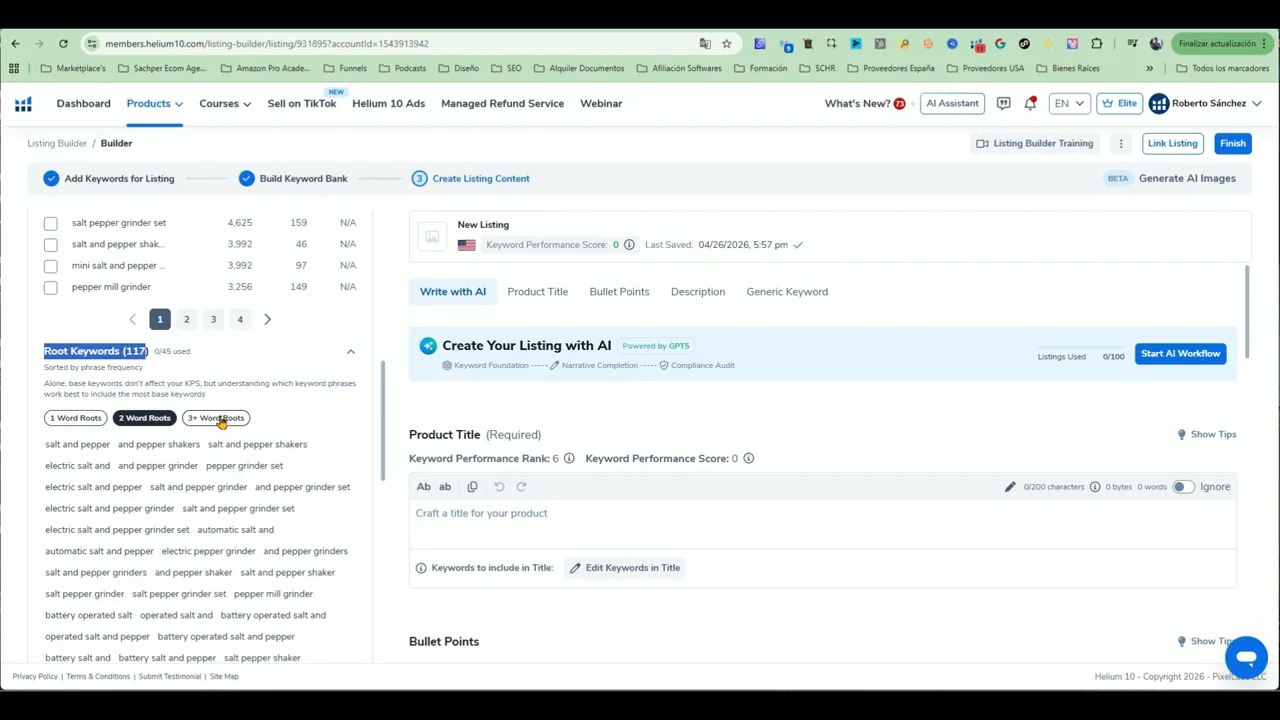
Task: Click Edit Keywords in Title button
Action: tap(625, 568)
